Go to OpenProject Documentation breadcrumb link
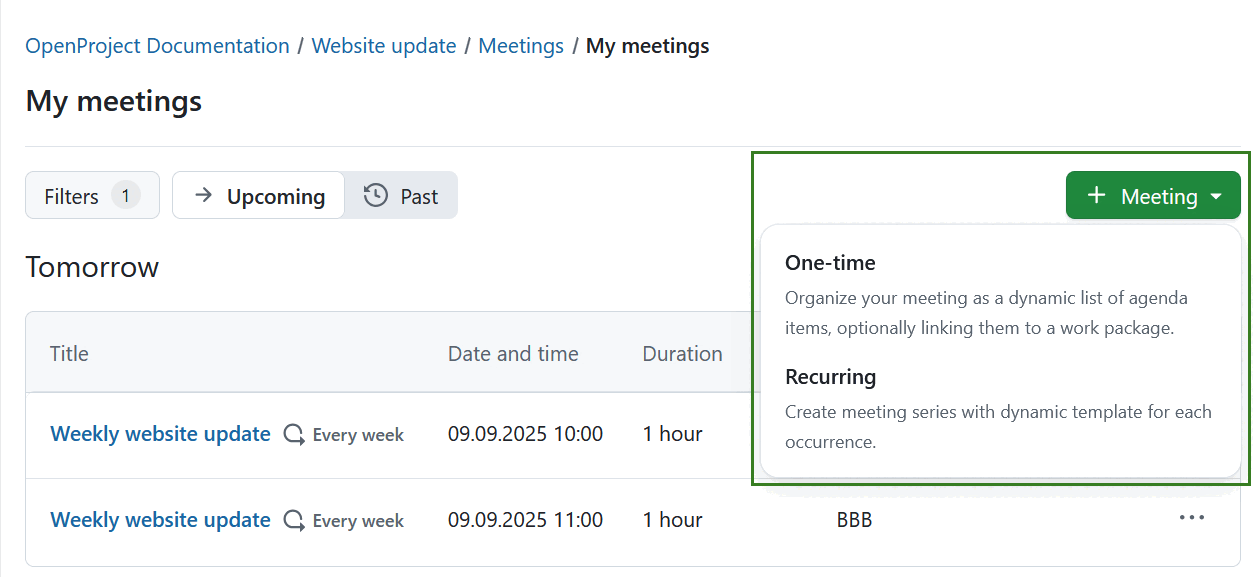 156,45
